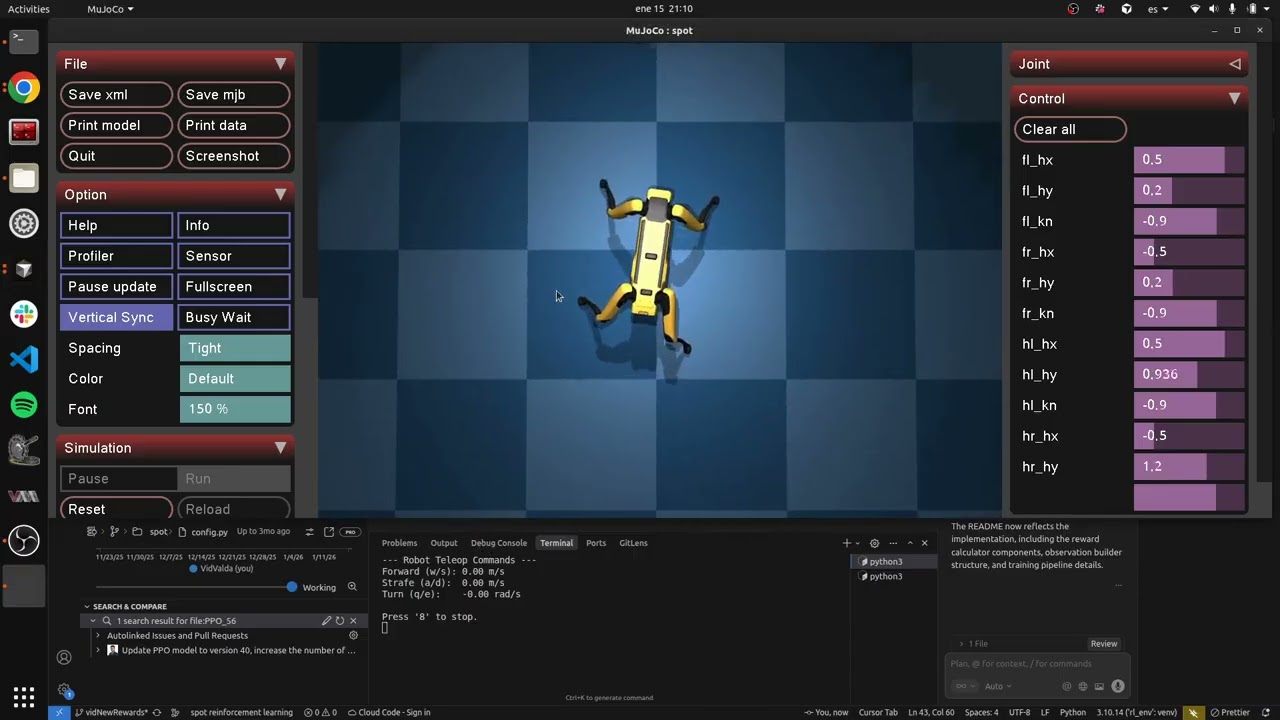Toggle Busy Wait option
This screenshot has width=1280, height=720.
tap(234, 317)
